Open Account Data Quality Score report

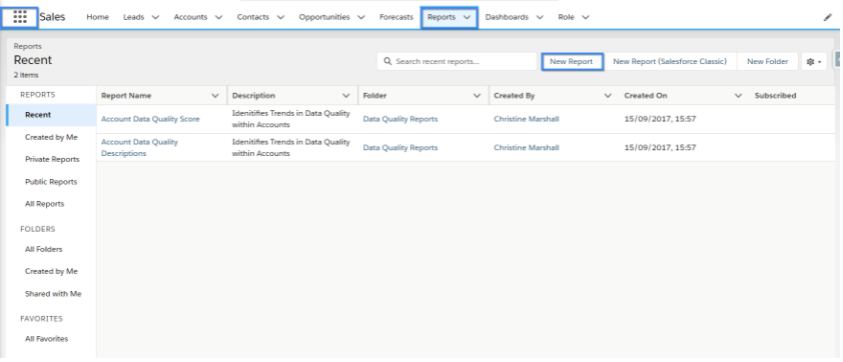(150, 119)
